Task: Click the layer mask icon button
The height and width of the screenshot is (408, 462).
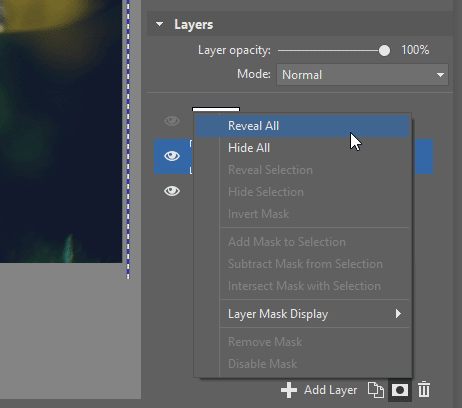Action: [400, 390]
